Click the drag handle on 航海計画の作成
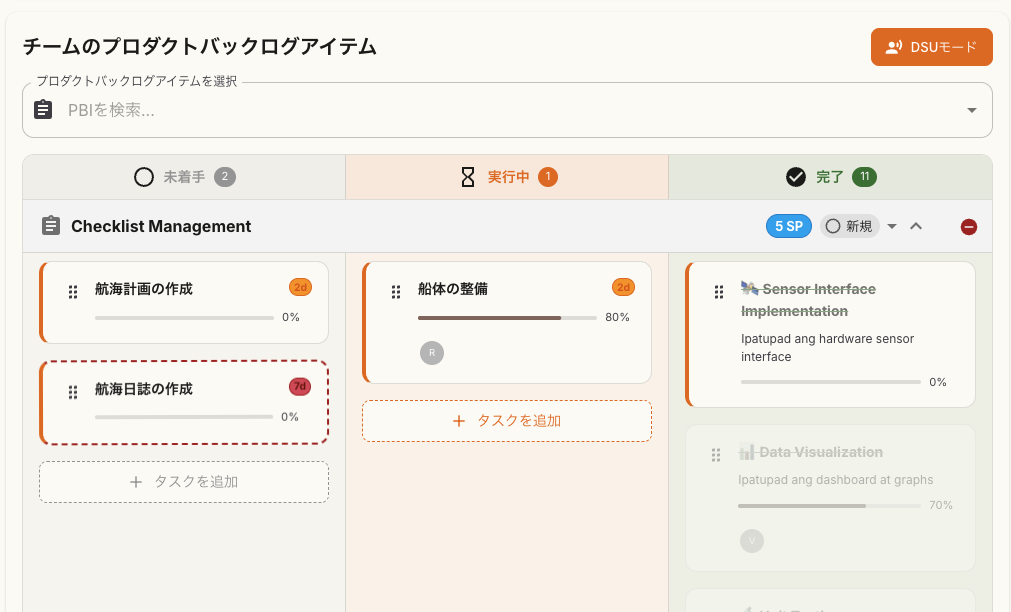 (72, 292)
